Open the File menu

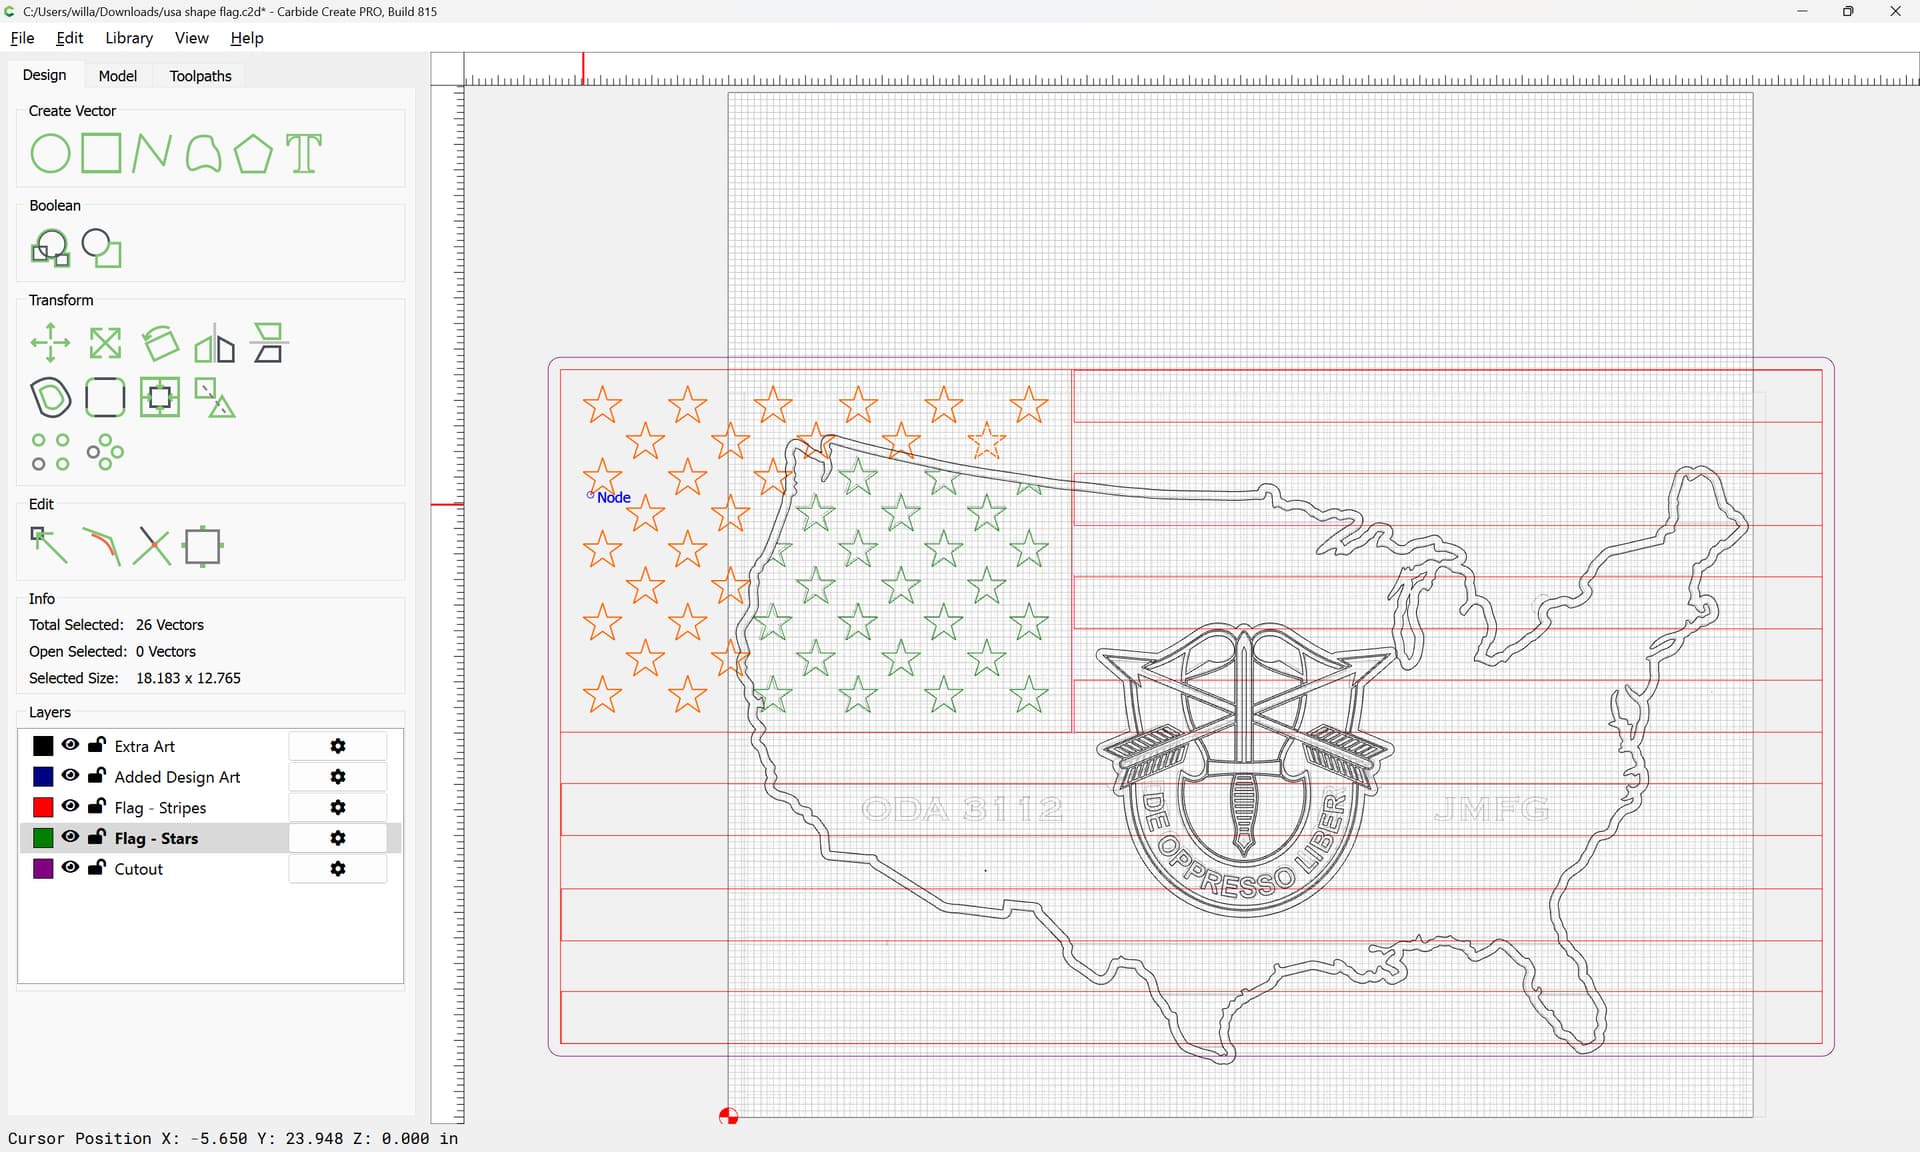tap(22, 38)
